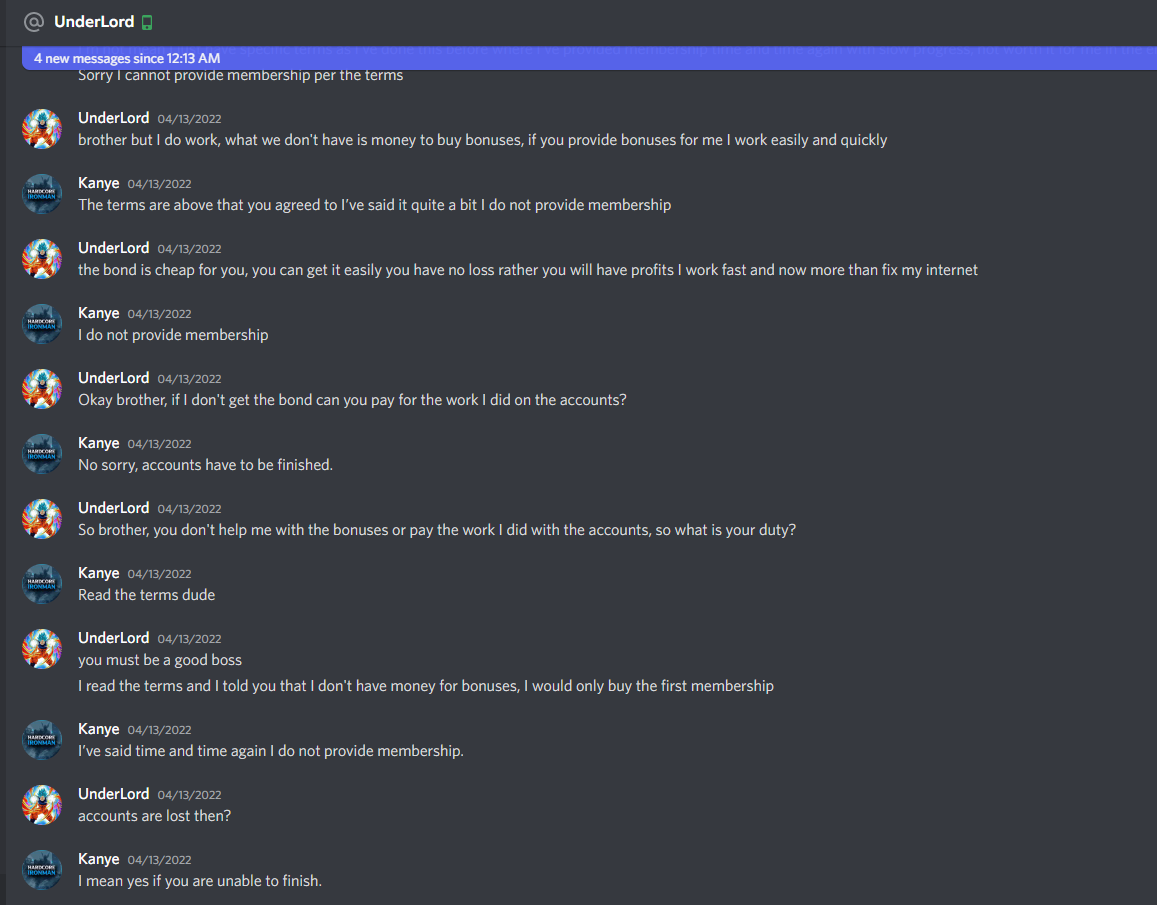Viewport: 1157px width, 905px height.
Task: Click UnderLord avatar next to 'you must be a good boss'
Action: click(x=42, y=649)
